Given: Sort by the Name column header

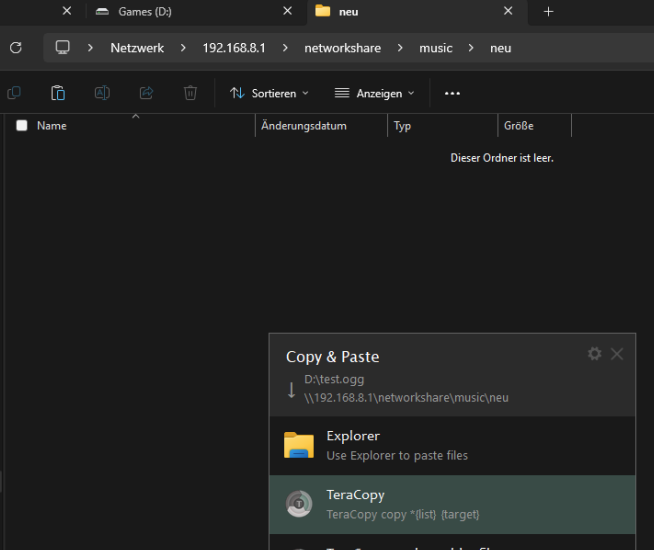Looking at the screenshot, I should pyautogui.click(x=52, y=126).
